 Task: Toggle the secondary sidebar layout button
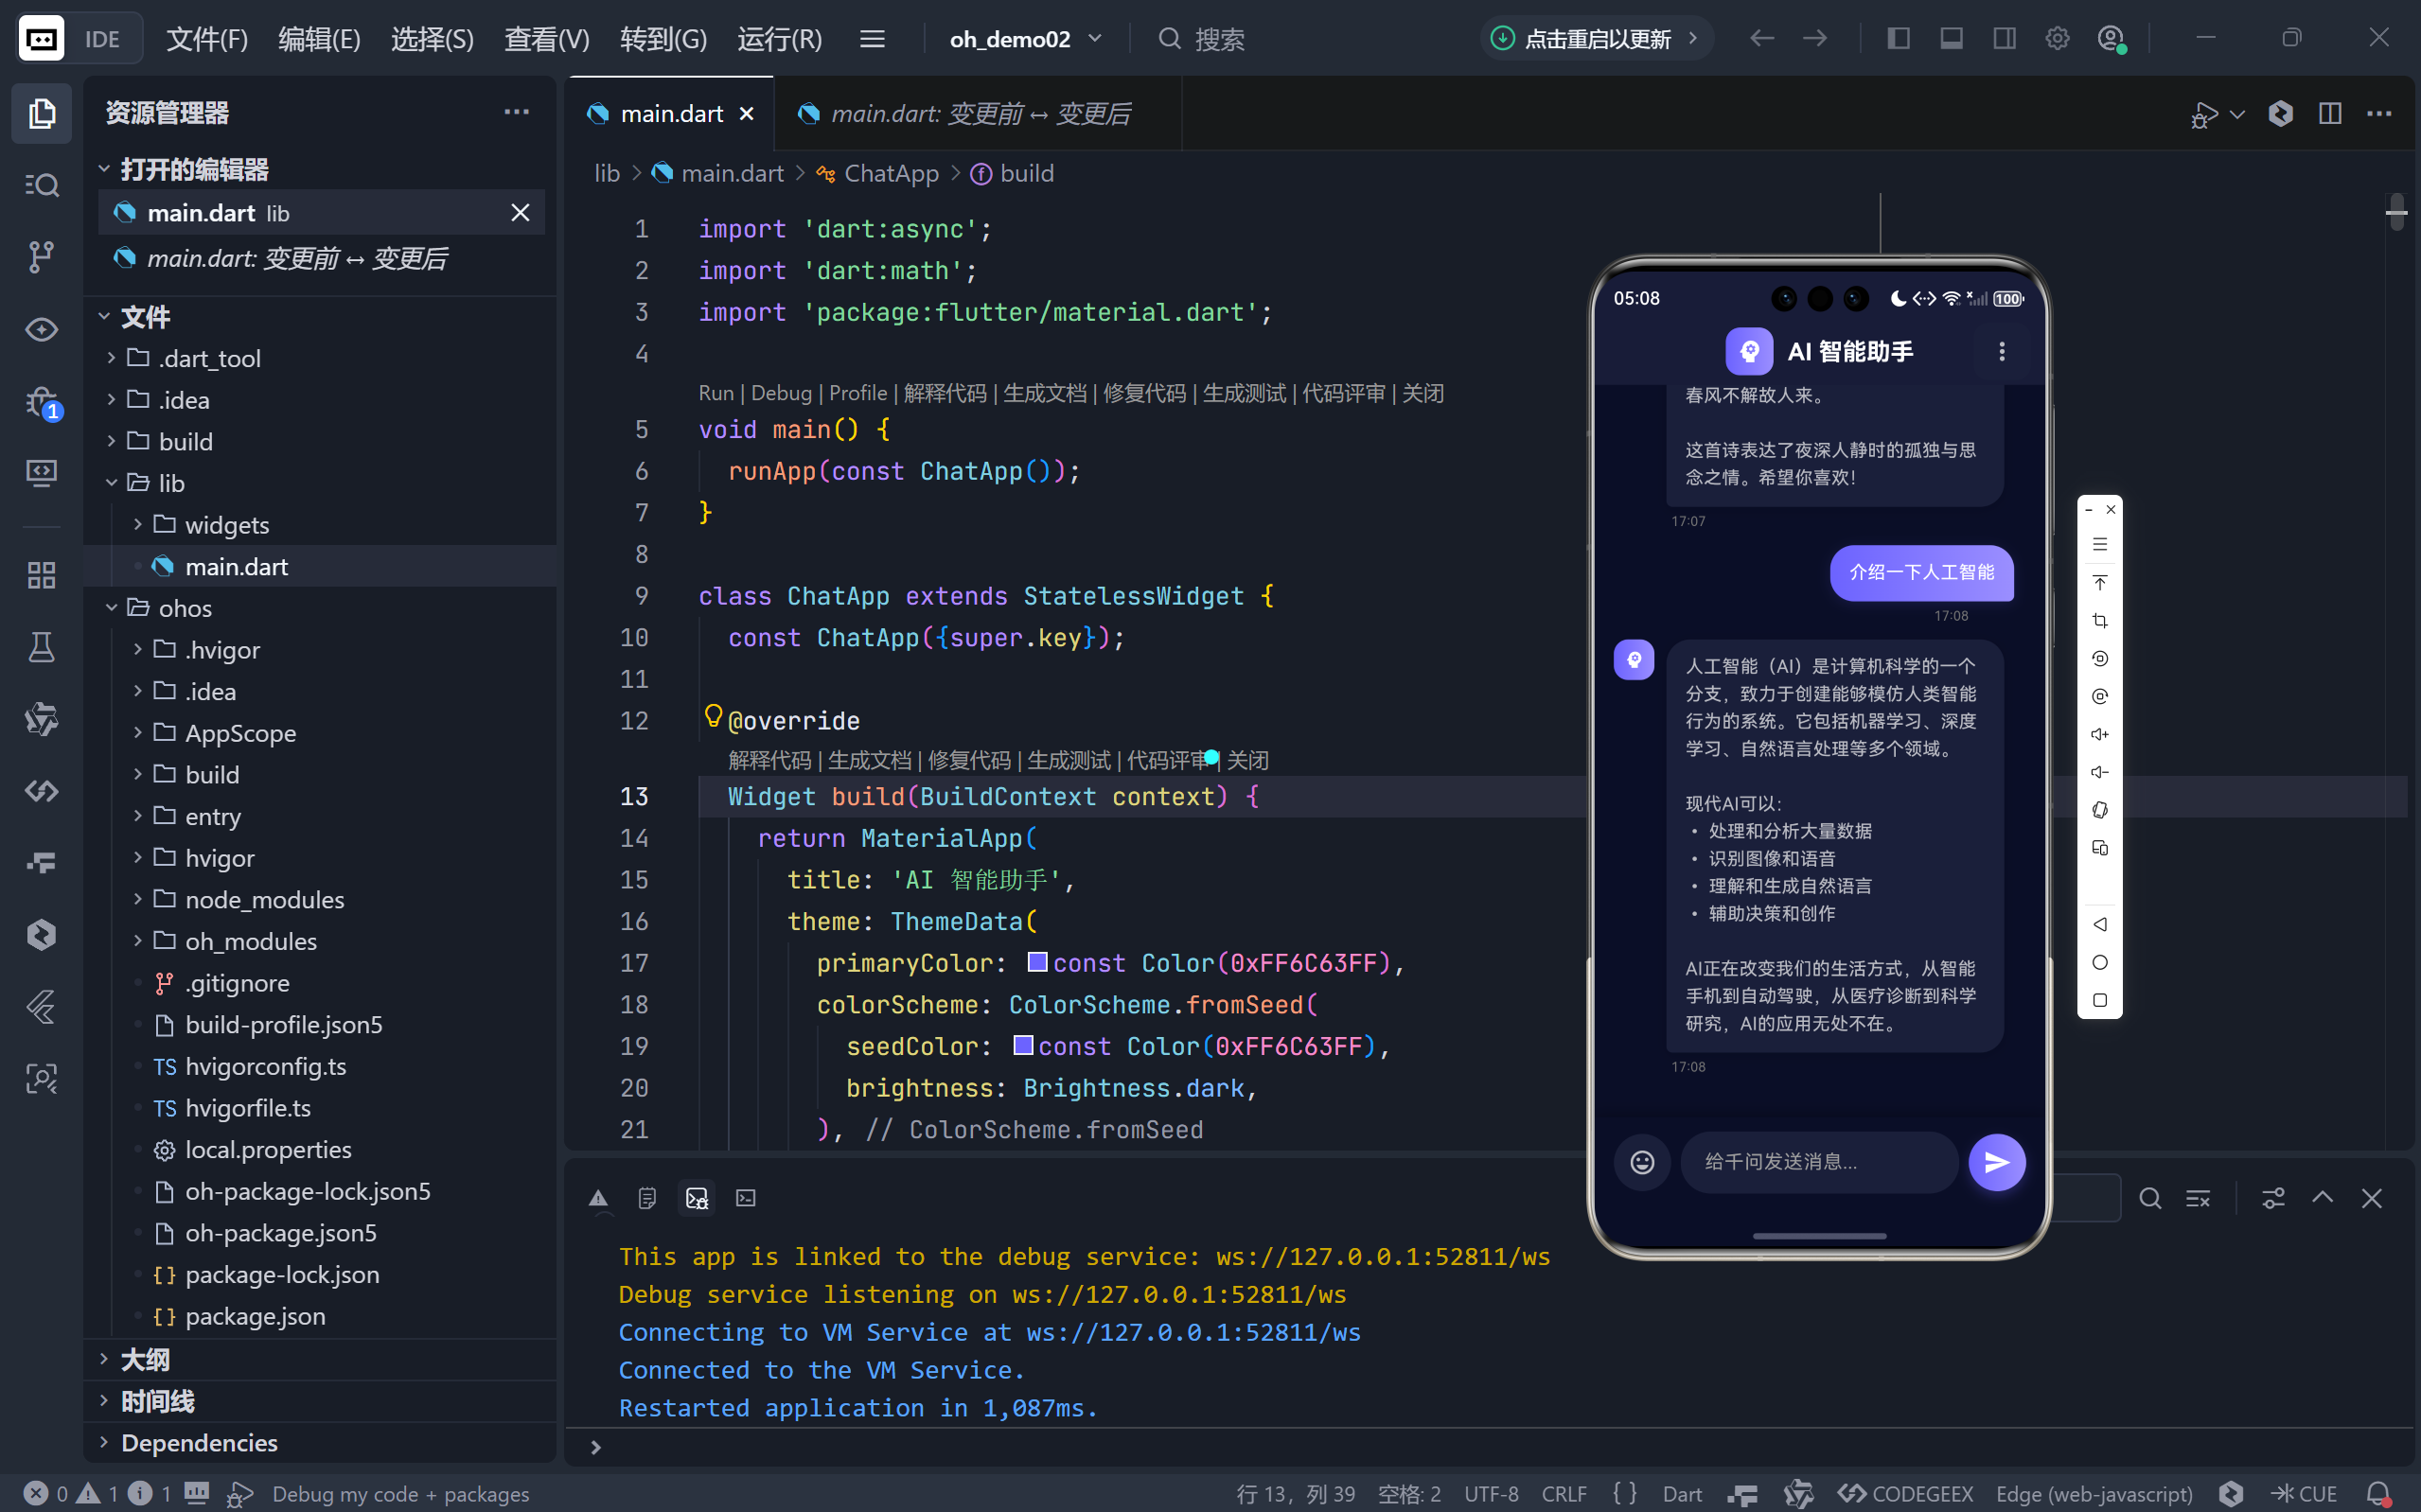click(2004, 39)
